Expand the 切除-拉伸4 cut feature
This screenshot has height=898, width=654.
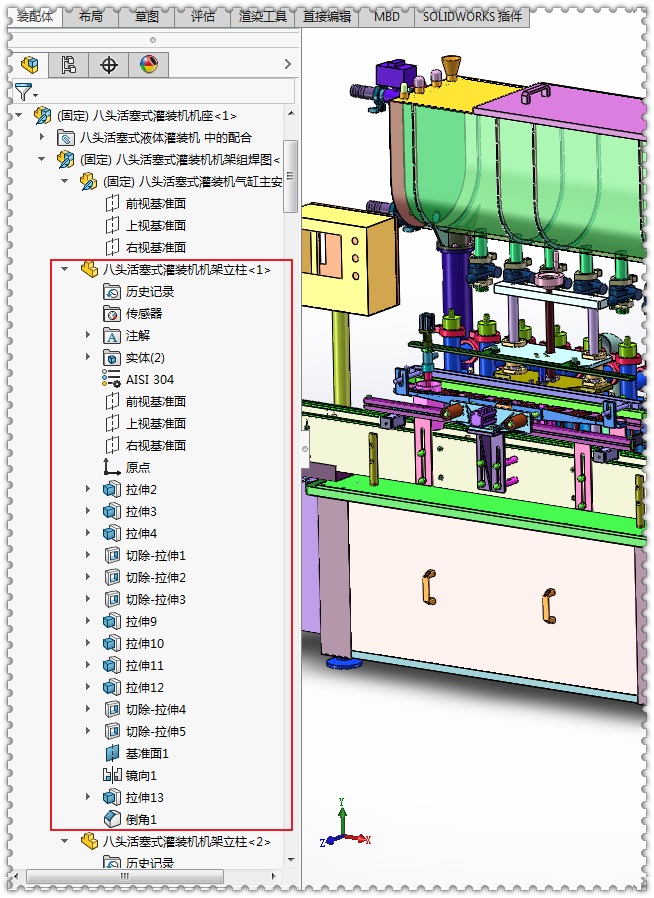(88, 709)
